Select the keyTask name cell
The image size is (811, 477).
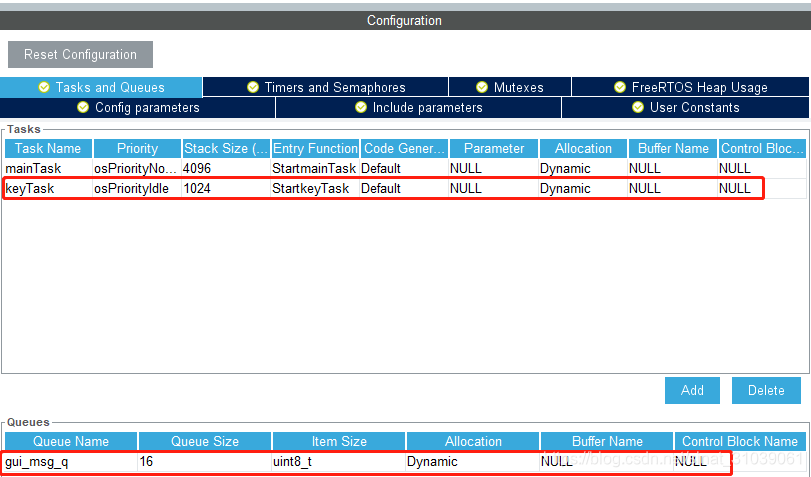click(48, 188)
